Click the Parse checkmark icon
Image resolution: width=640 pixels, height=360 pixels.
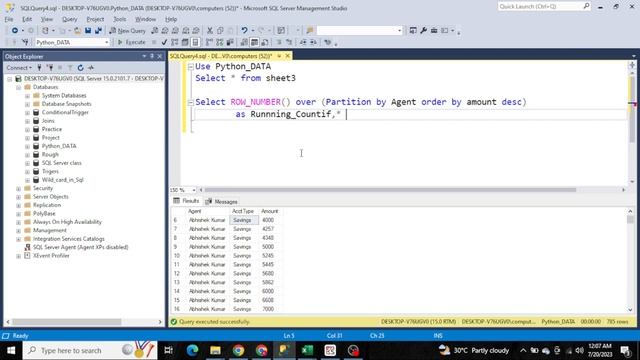pos(164,42)
